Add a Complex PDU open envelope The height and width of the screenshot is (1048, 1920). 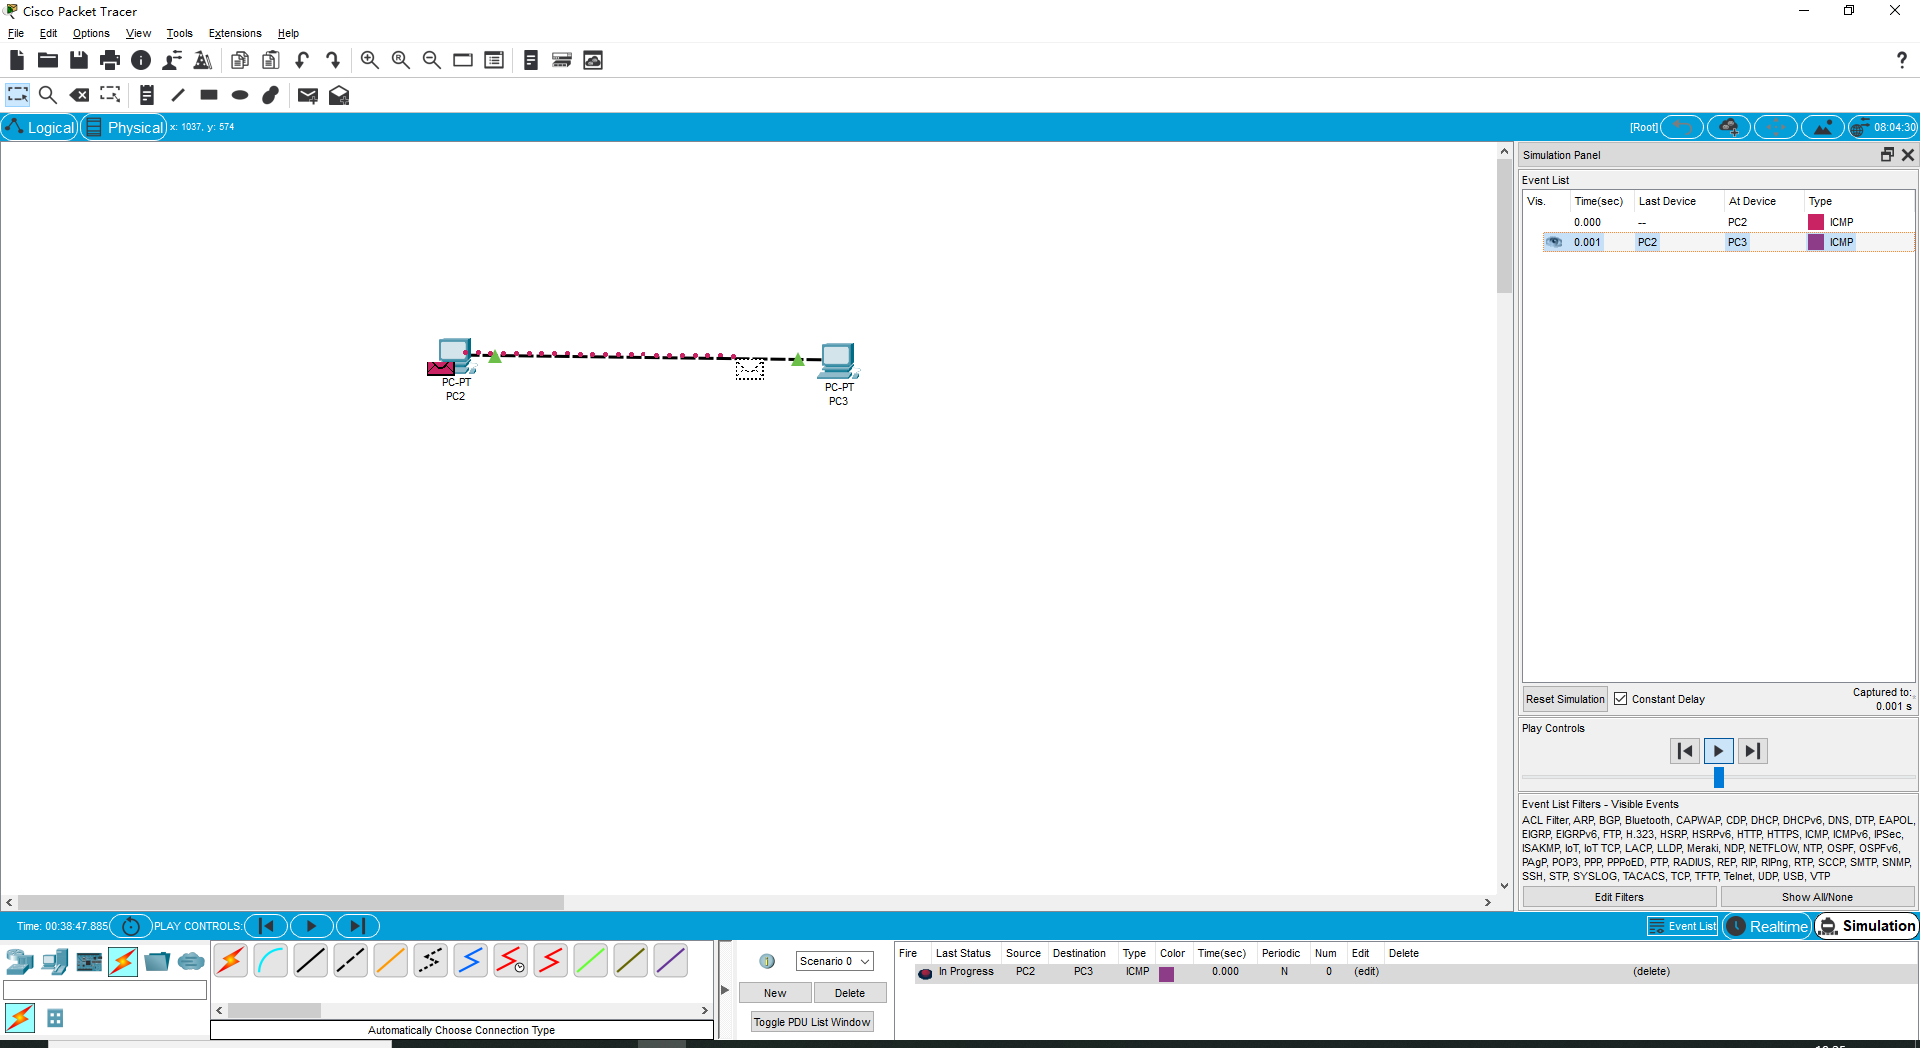point(339,95)
